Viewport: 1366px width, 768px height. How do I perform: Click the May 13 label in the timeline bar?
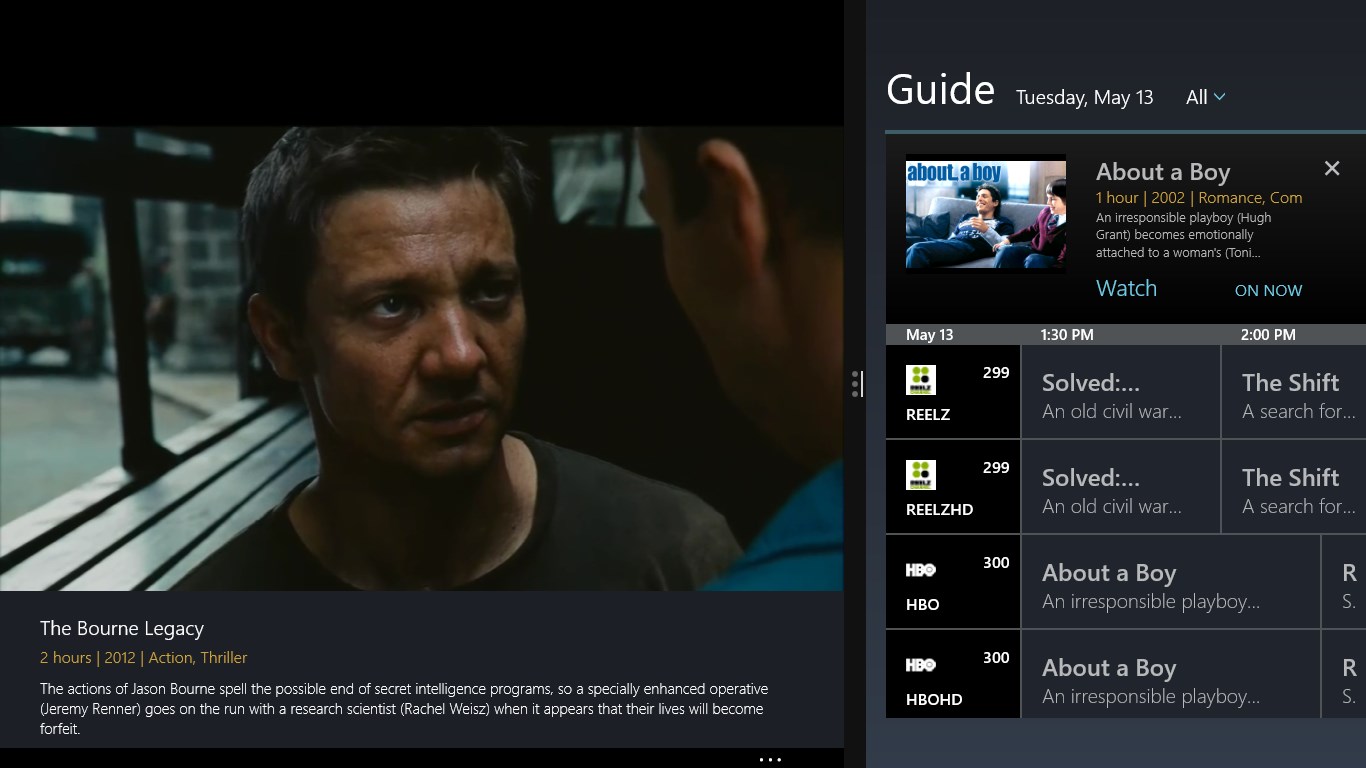point(930,334)
